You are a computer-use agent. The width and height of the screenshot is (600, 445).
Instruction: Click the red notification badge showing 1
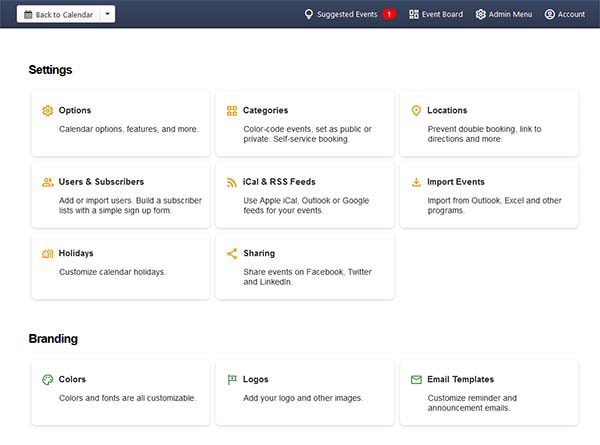[389, 15]
